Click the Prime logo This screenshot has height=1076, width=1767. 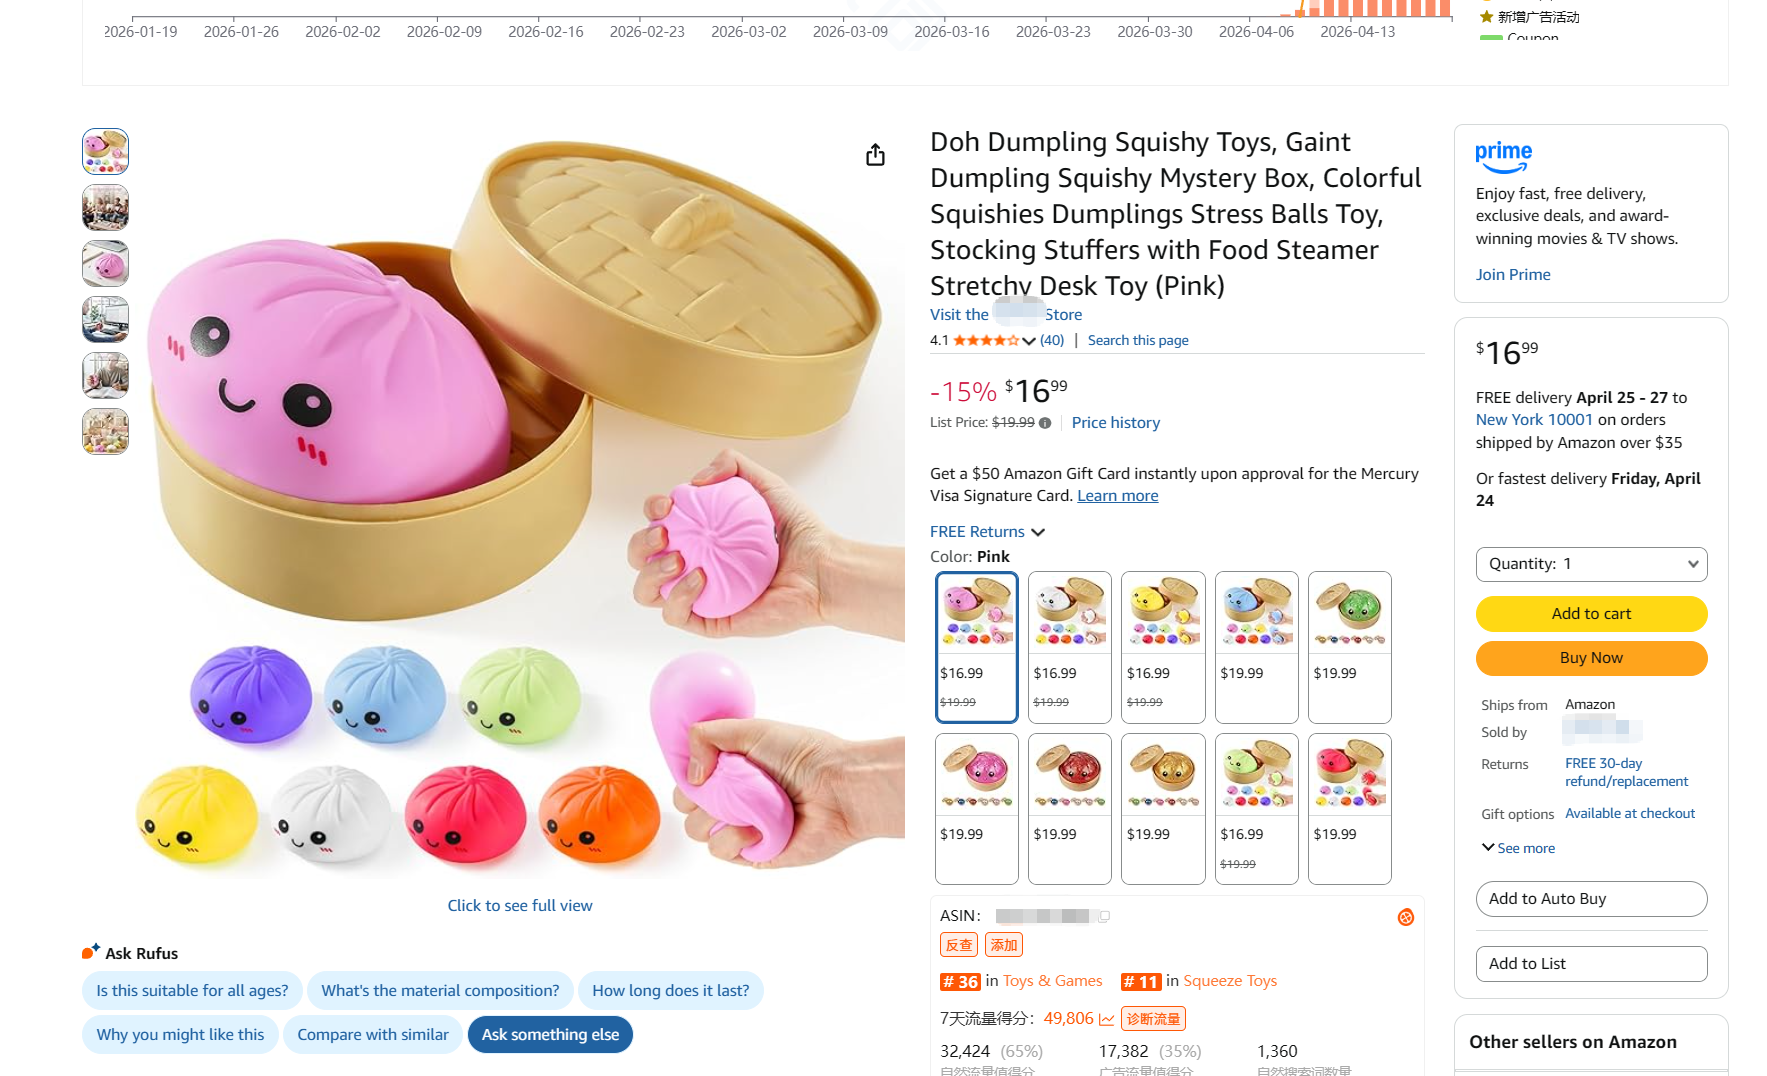[1503, 157]
